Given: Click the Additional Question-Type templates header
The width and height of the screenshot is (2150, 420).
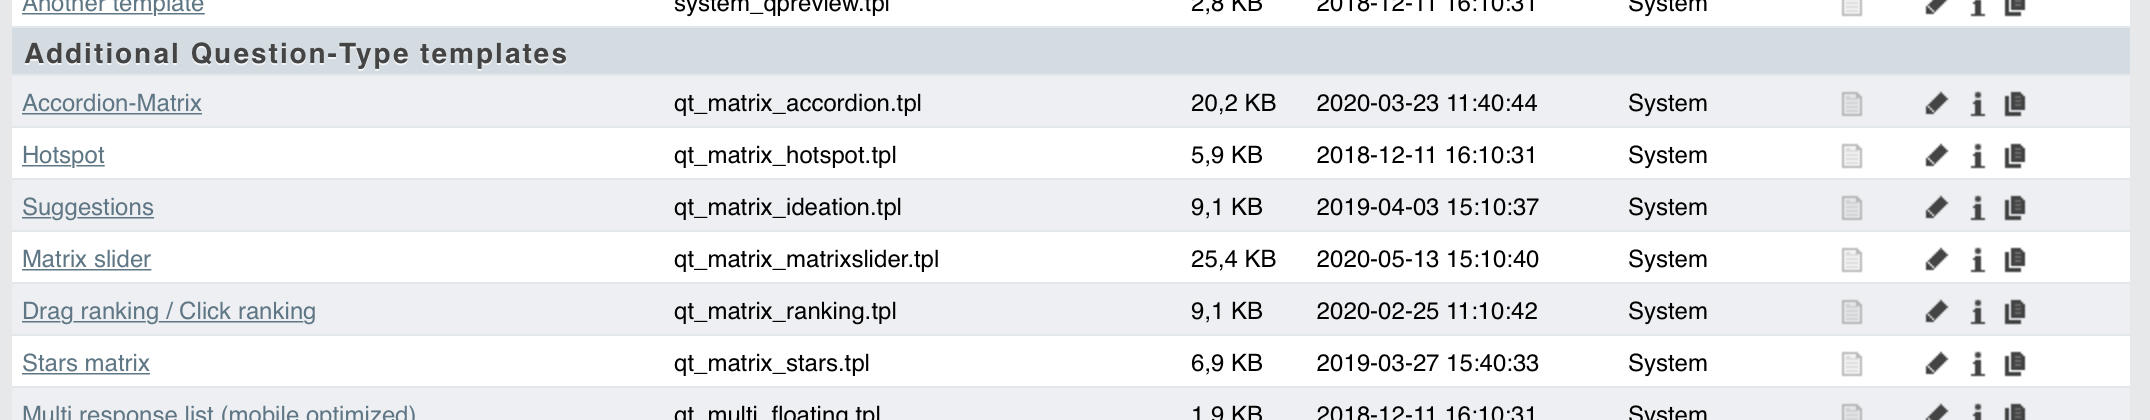Looking at the screenshot, I should [296, 53].
